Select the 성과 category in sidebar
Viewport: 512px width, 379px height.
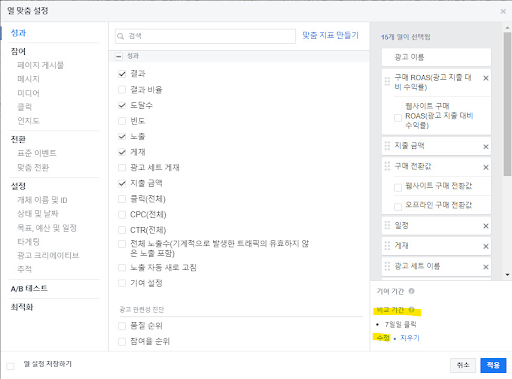(18, 33)
